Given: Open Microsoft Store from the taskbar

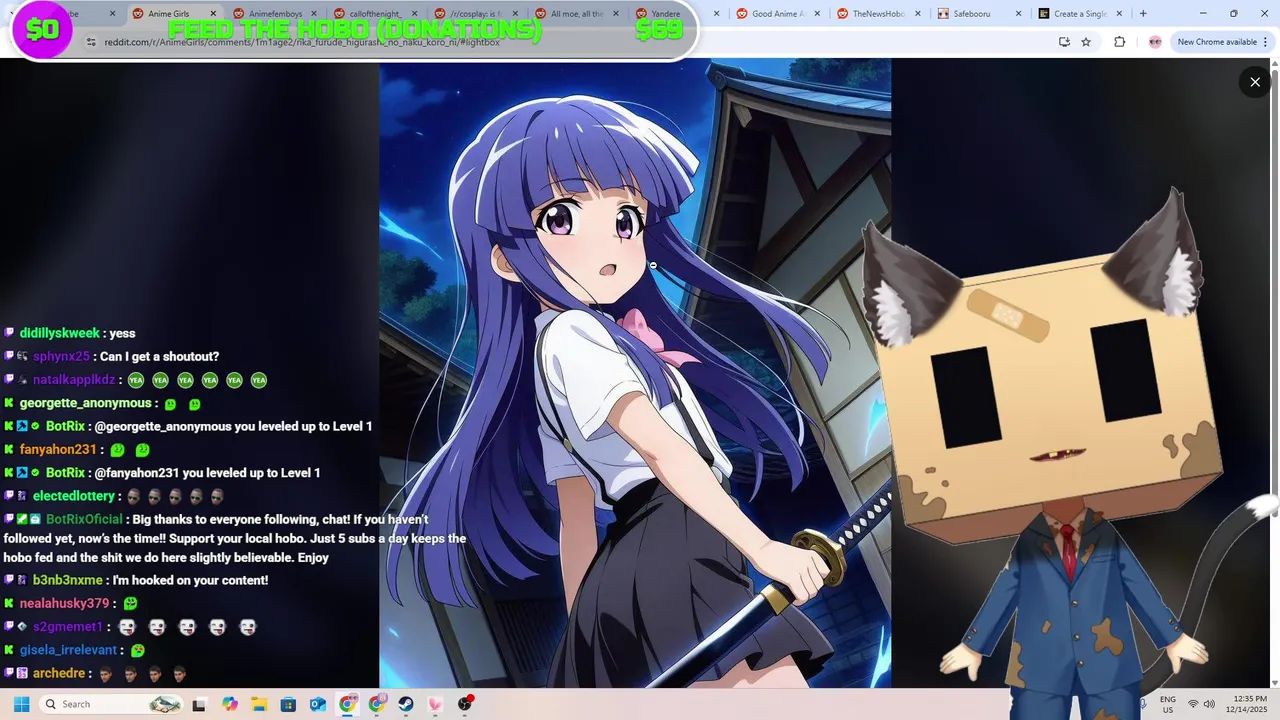Looking at the screenshot, I should tap(288, 704).
